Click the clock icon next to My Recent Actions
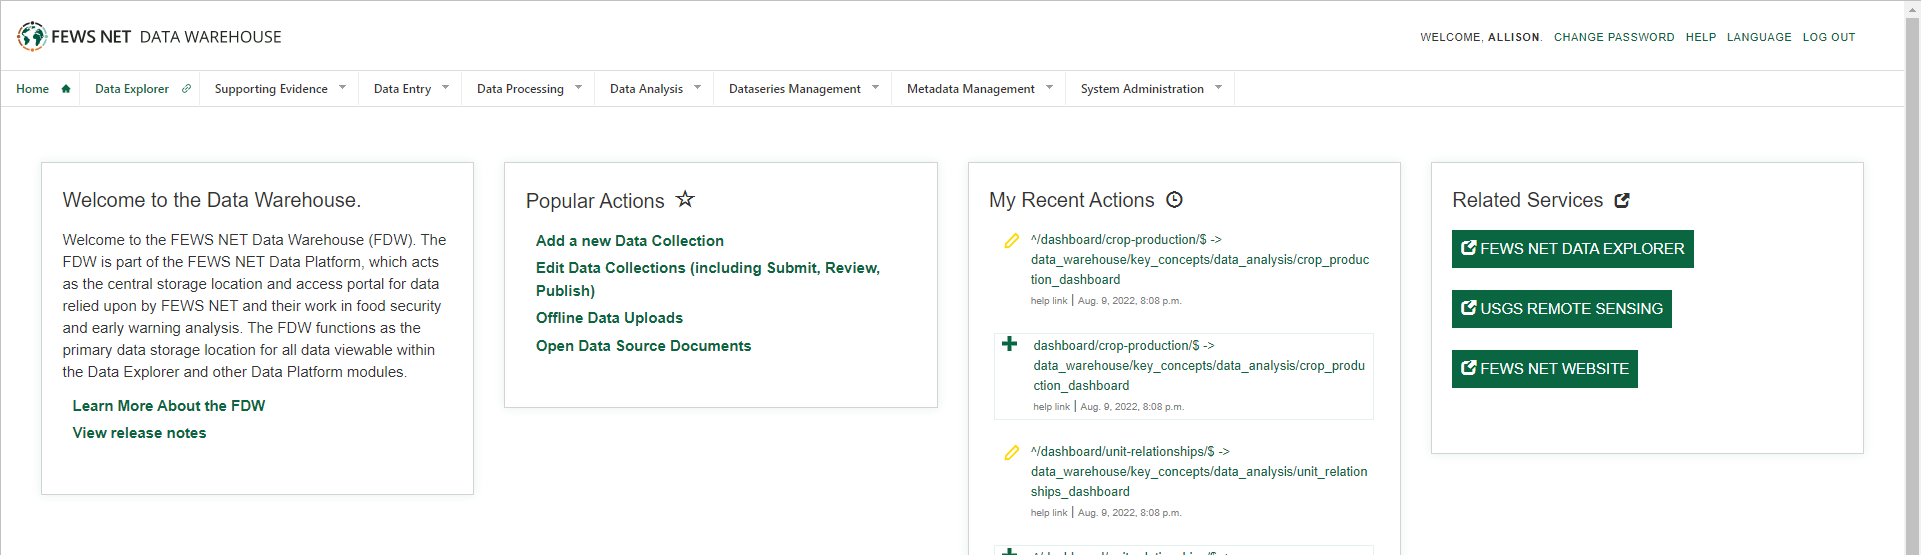1921x555 pixels. point(1175,200)
